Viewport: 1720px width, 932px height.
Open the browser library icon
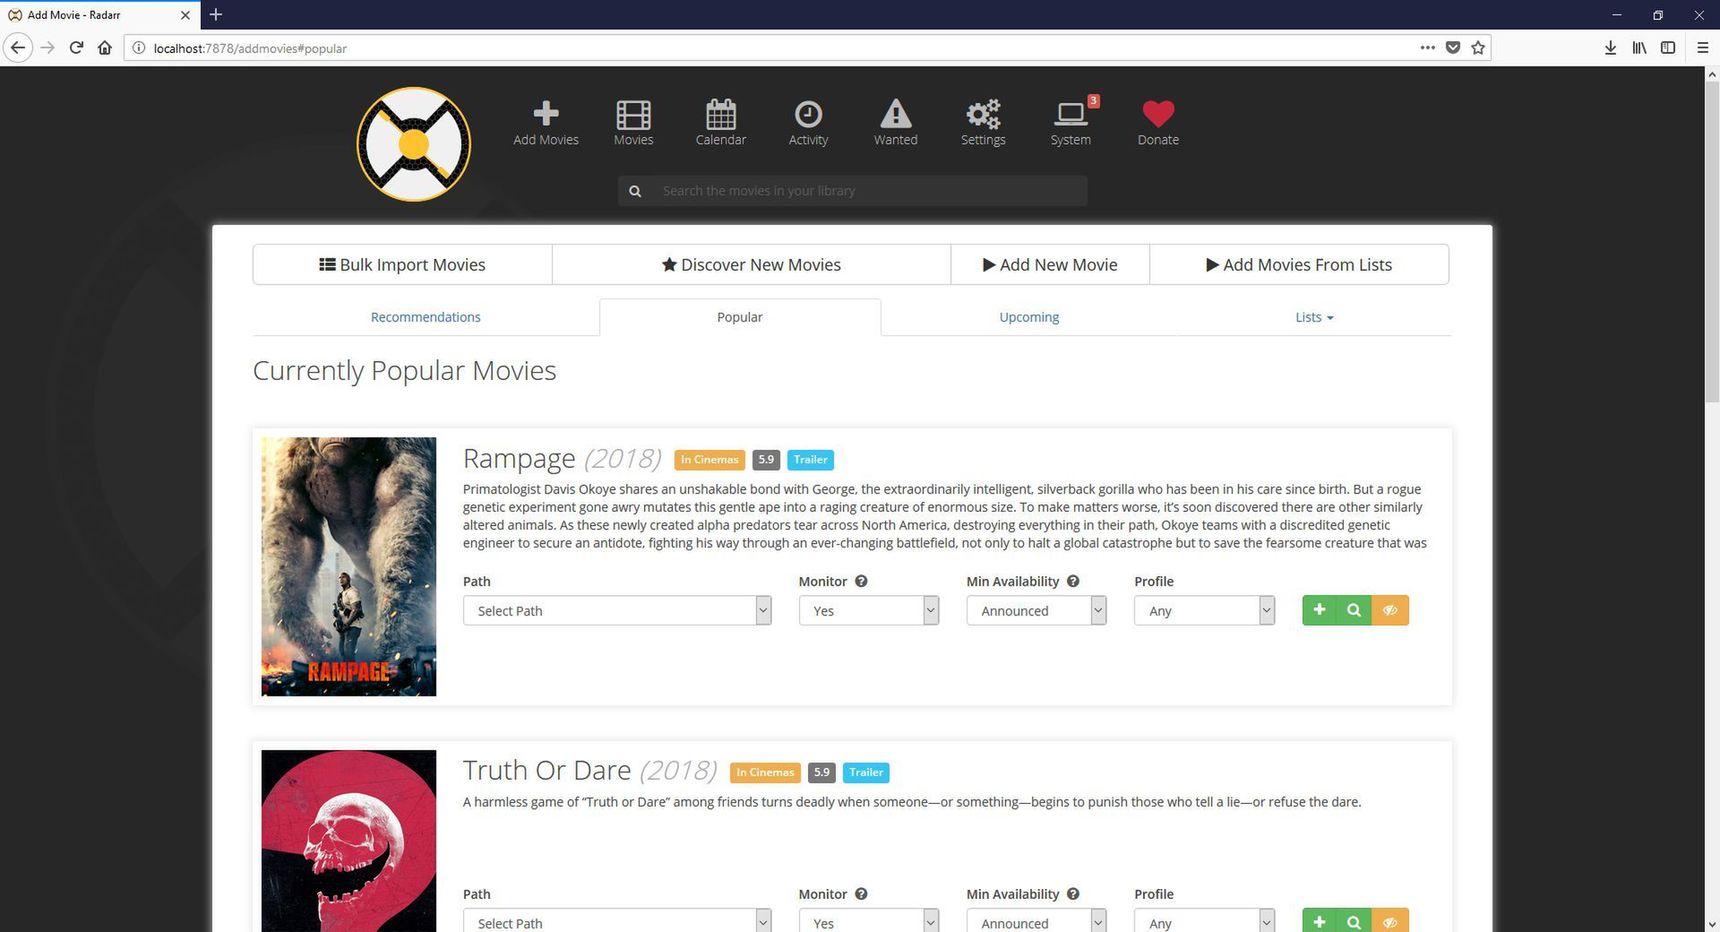pyautogui.click(x=1639, y=47)
